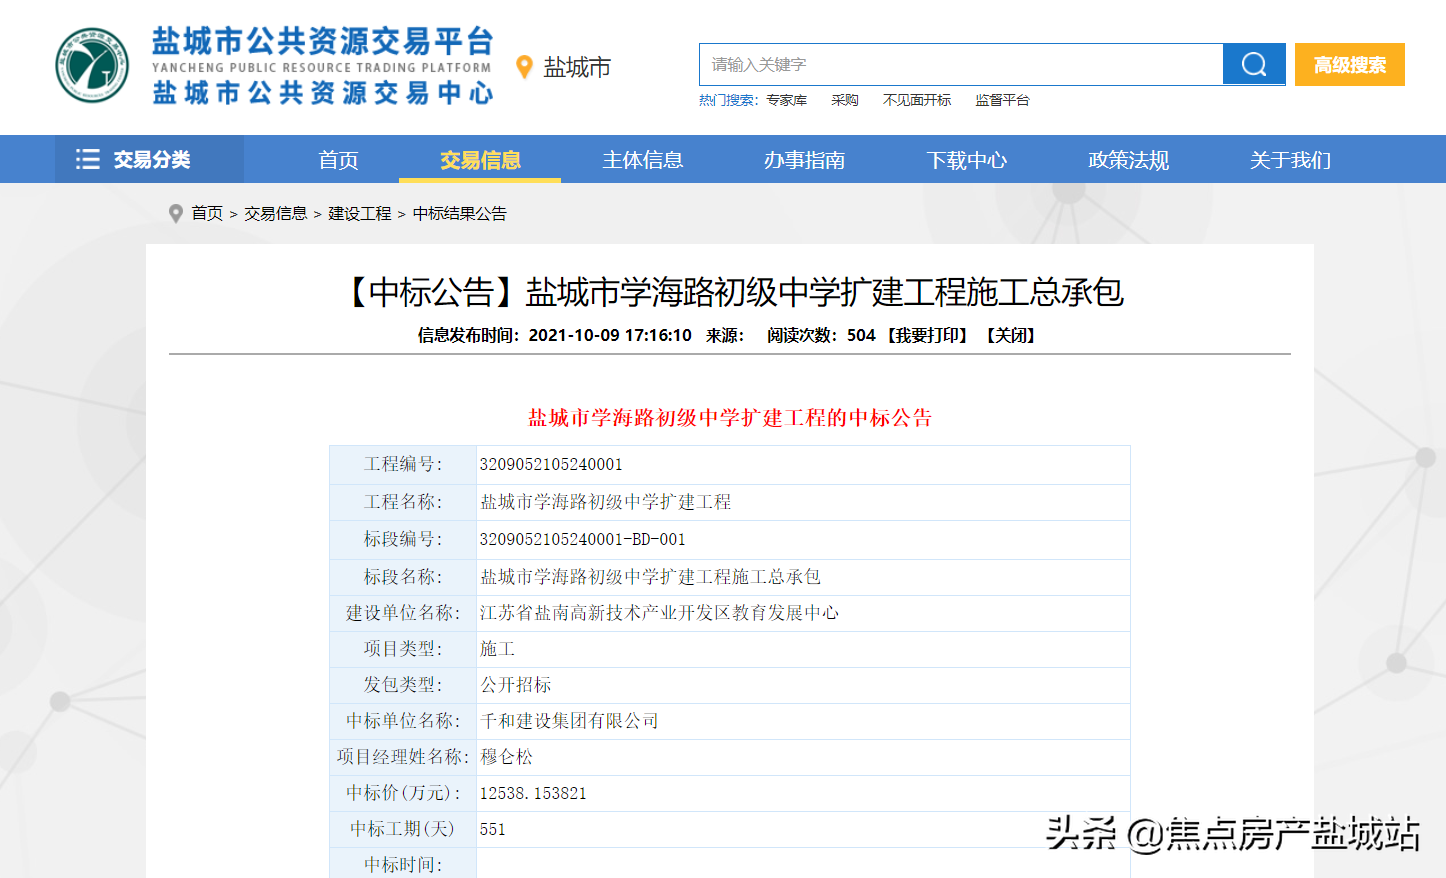Open the 关于我们 navigation tab
This screenshot has height=878, width=1446.
point(1290,160)
